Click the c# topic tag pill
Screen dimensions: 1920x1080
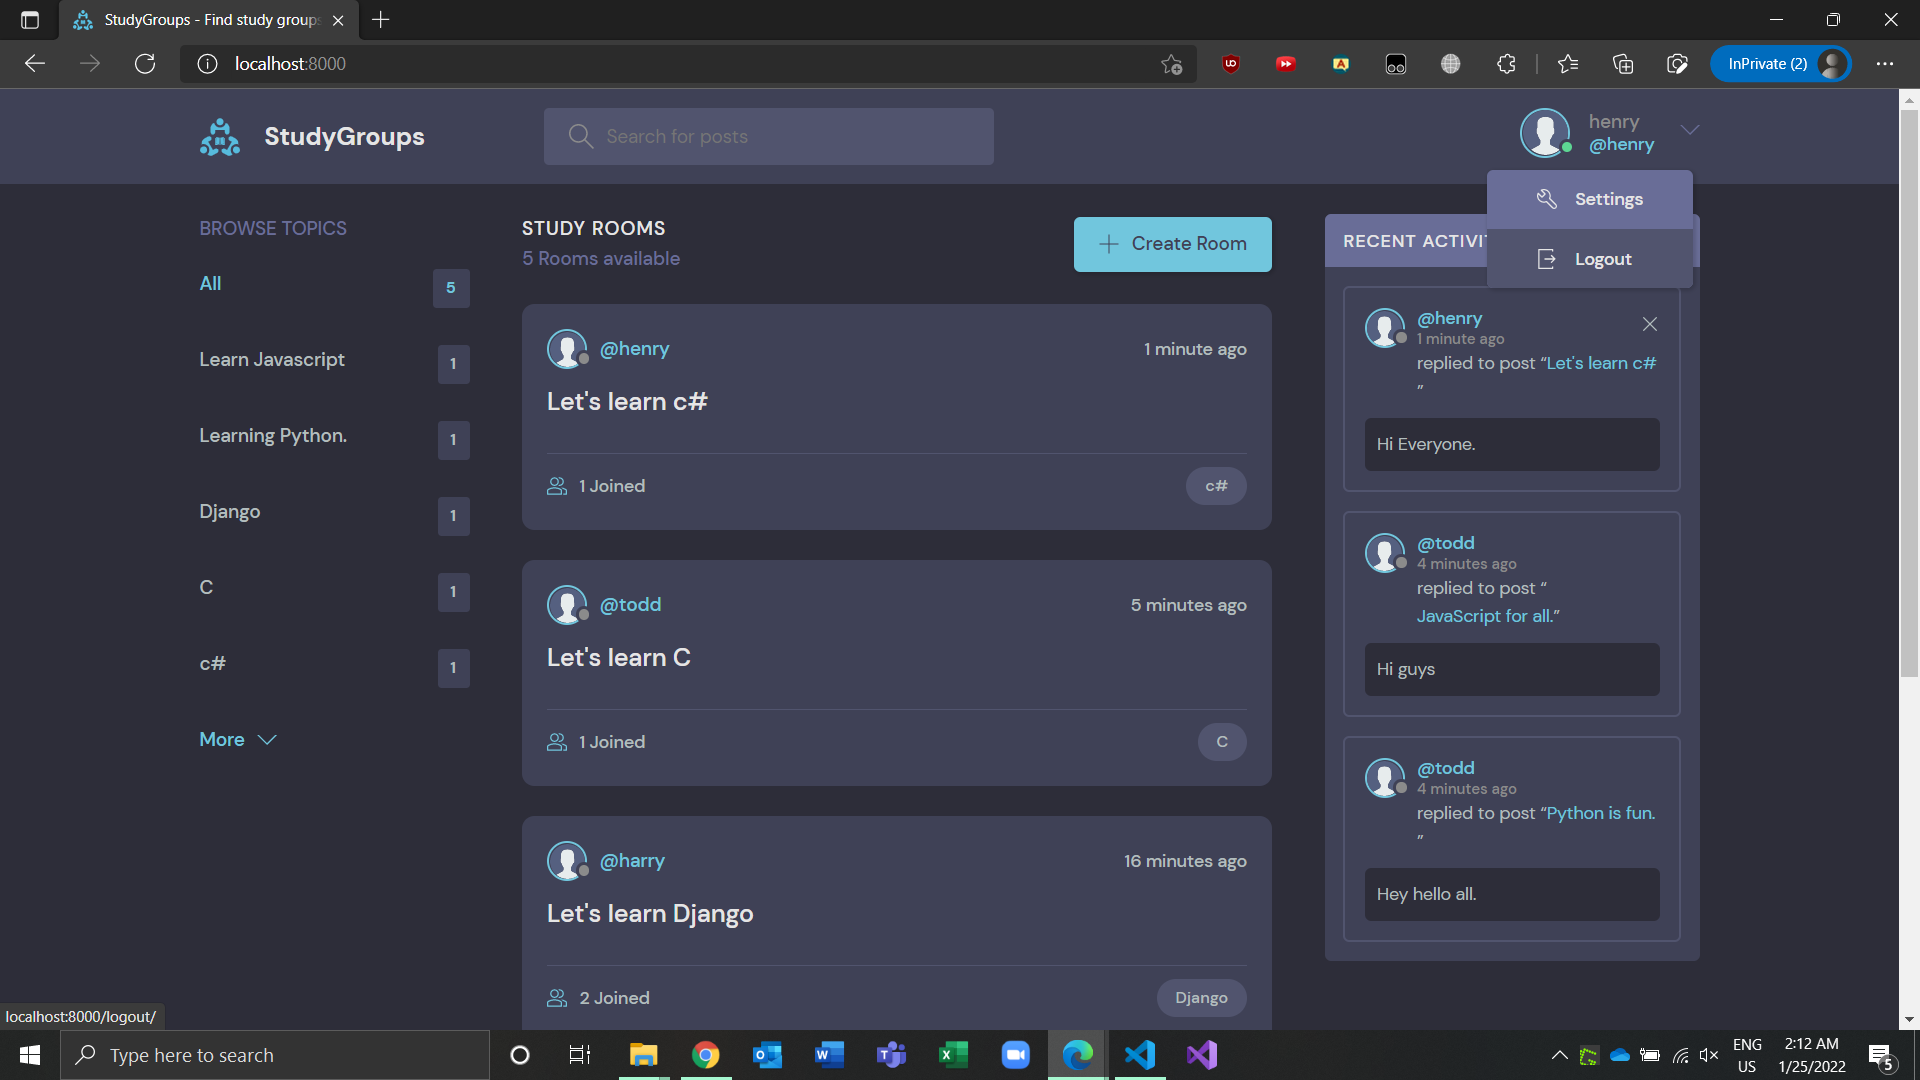[x=1215, y=486]
